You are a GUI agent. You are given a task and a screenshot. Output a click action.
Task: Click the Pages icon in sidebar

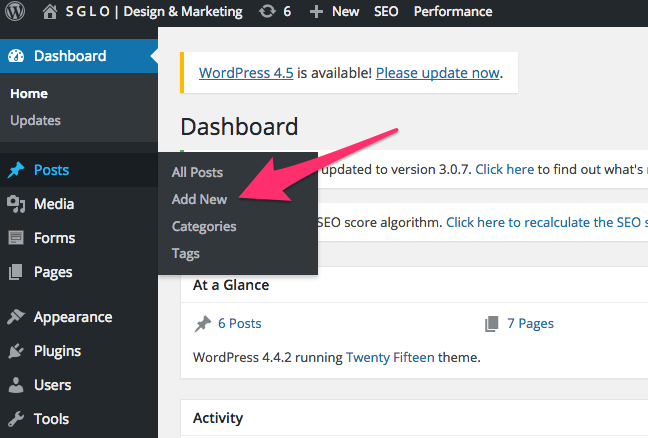pyautogui.click(x=16, y=272)
